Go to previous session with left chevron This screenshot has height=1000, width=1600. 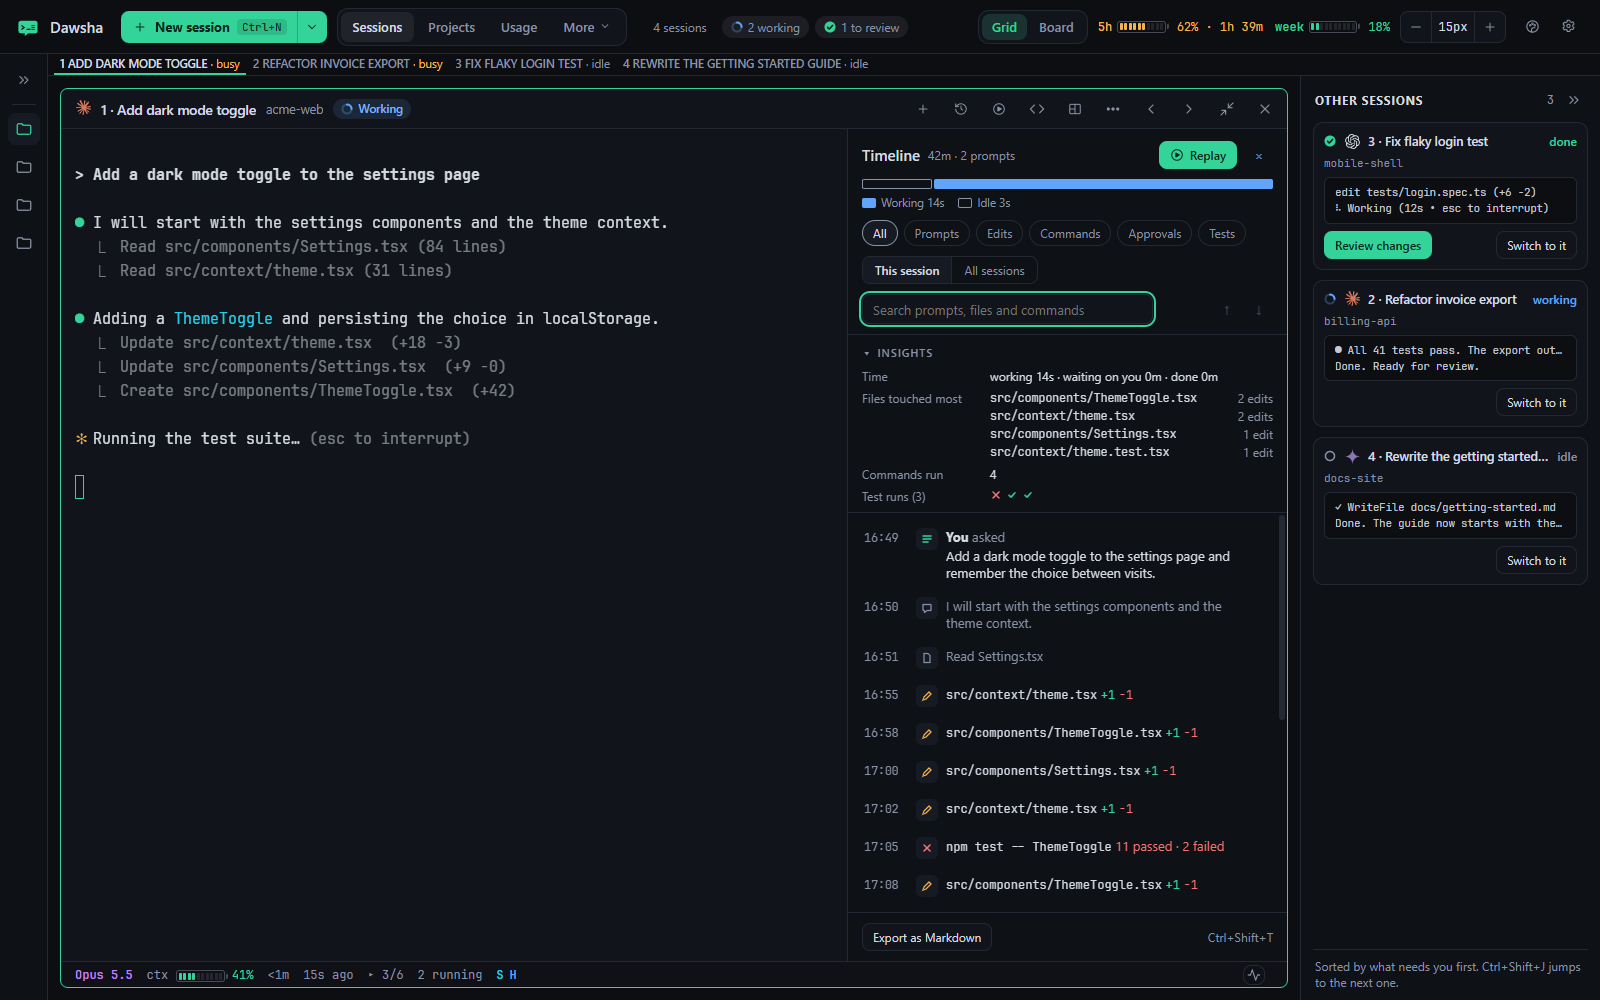click(1151, 109)
